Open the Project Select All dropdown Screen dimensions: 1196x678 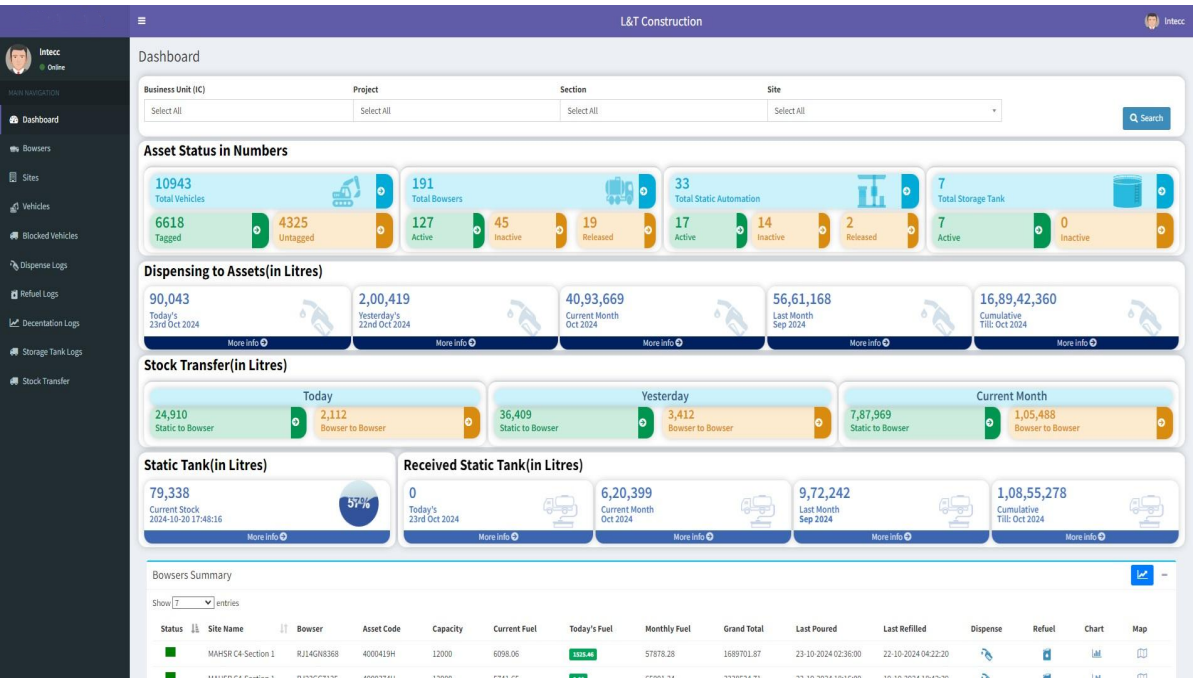456,111
